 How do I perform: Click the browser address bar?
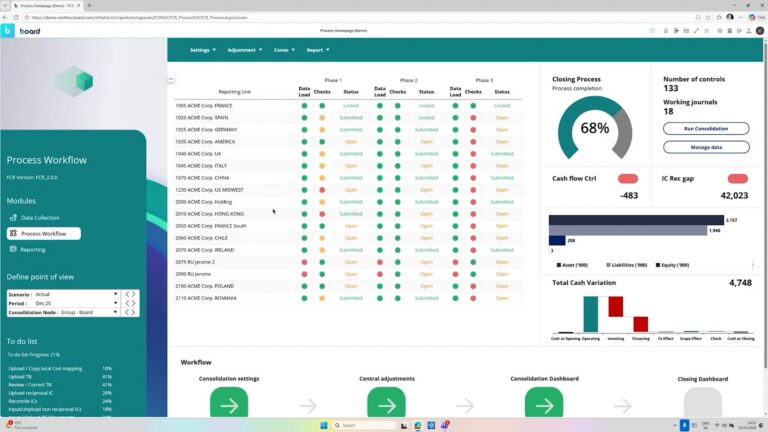(358, 17)
